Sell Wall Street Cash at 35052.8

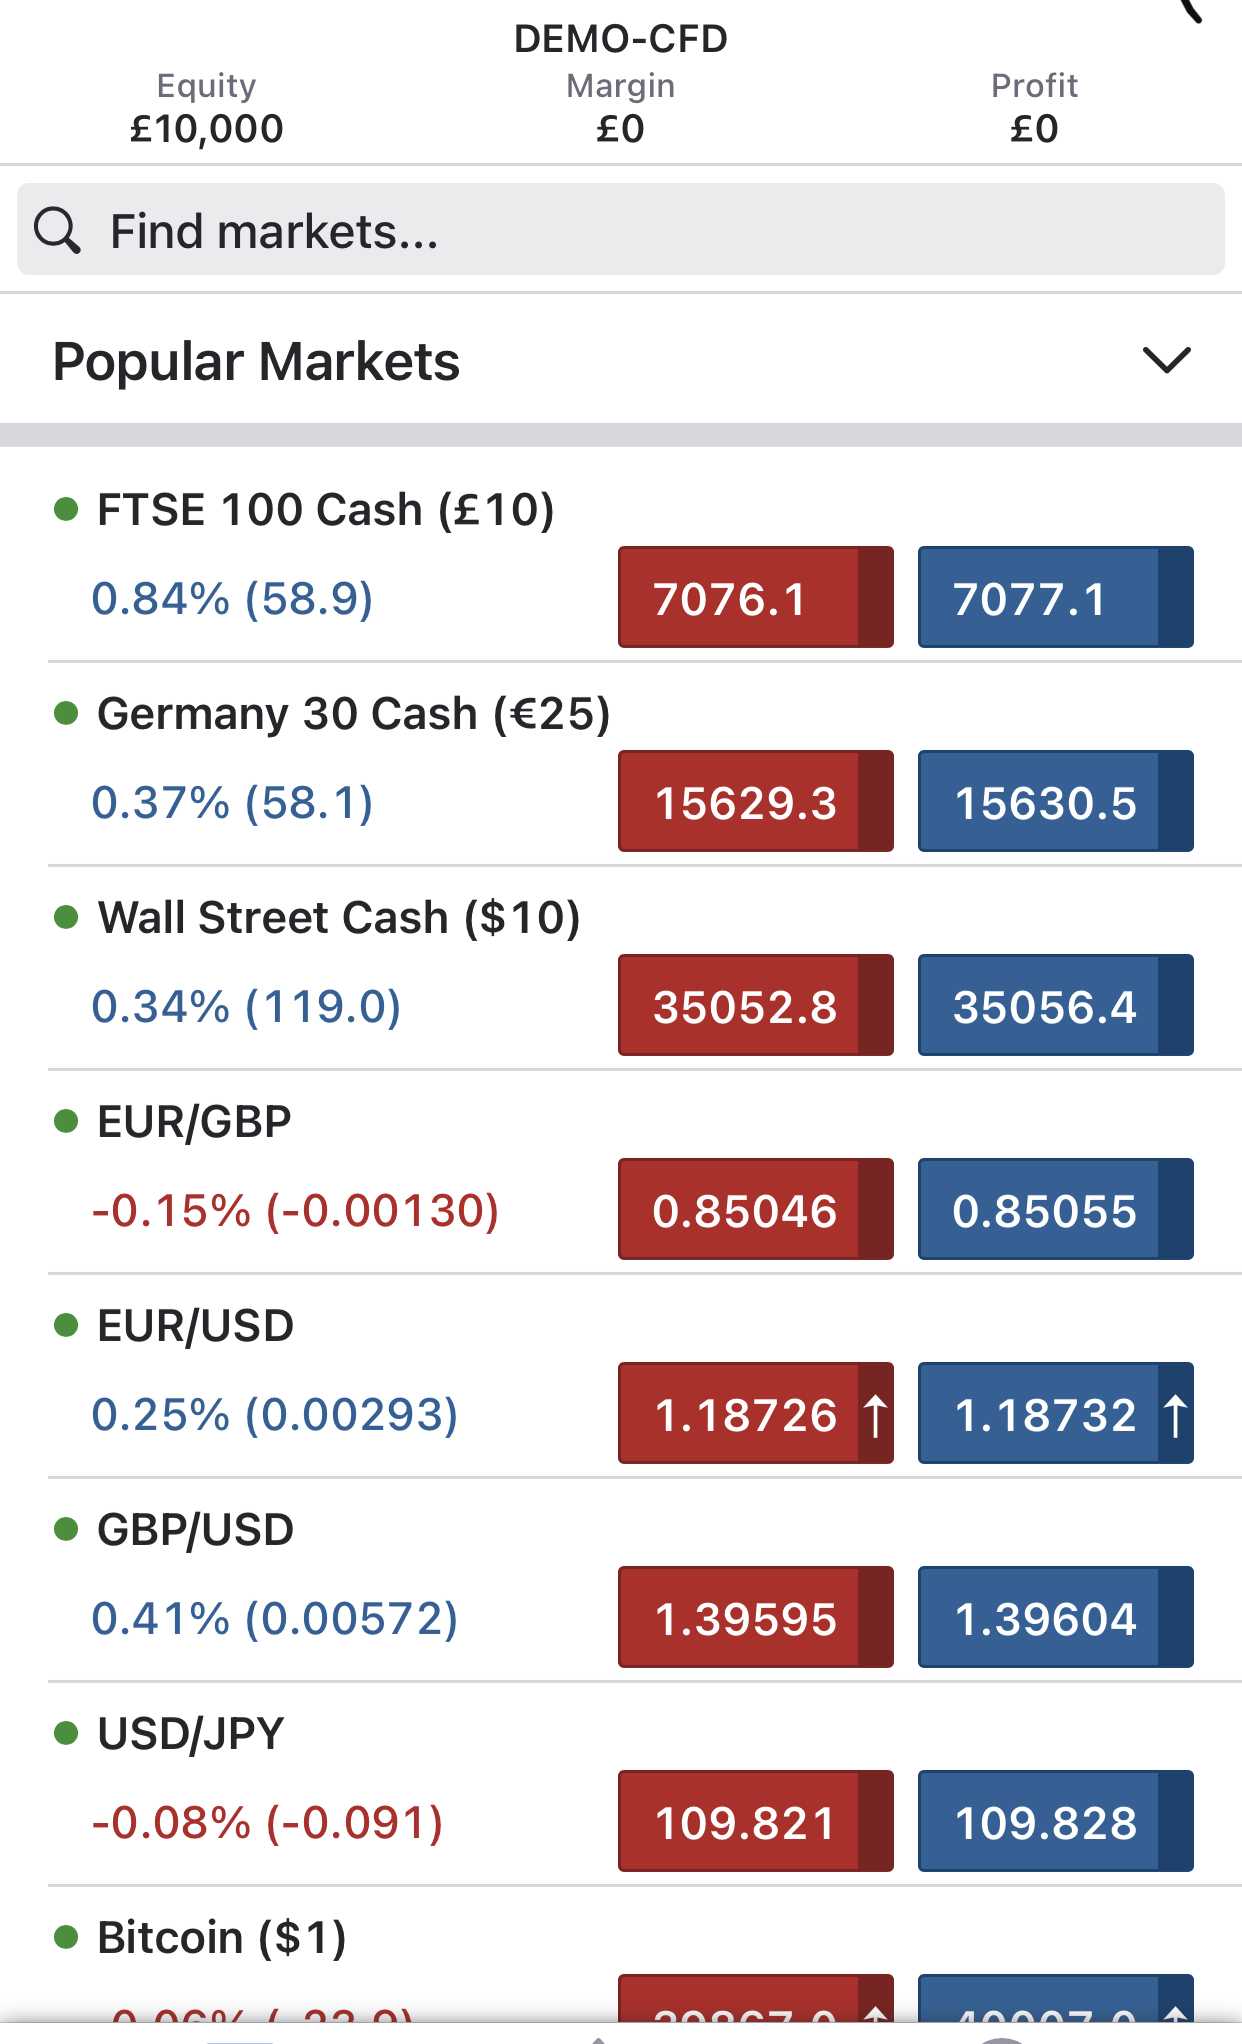point(756,1005)
